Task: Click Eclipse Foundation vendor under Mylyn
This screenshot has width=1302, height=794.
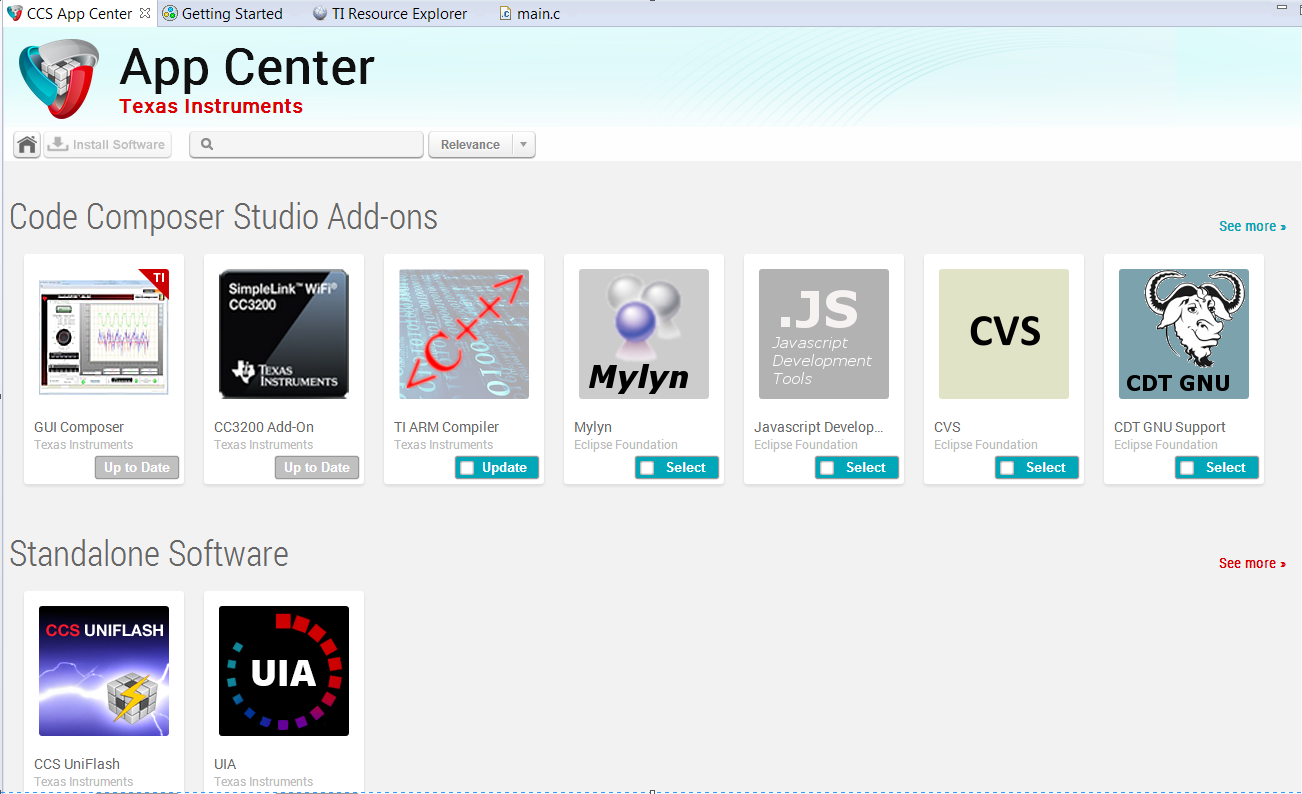Action: [626, 445]
